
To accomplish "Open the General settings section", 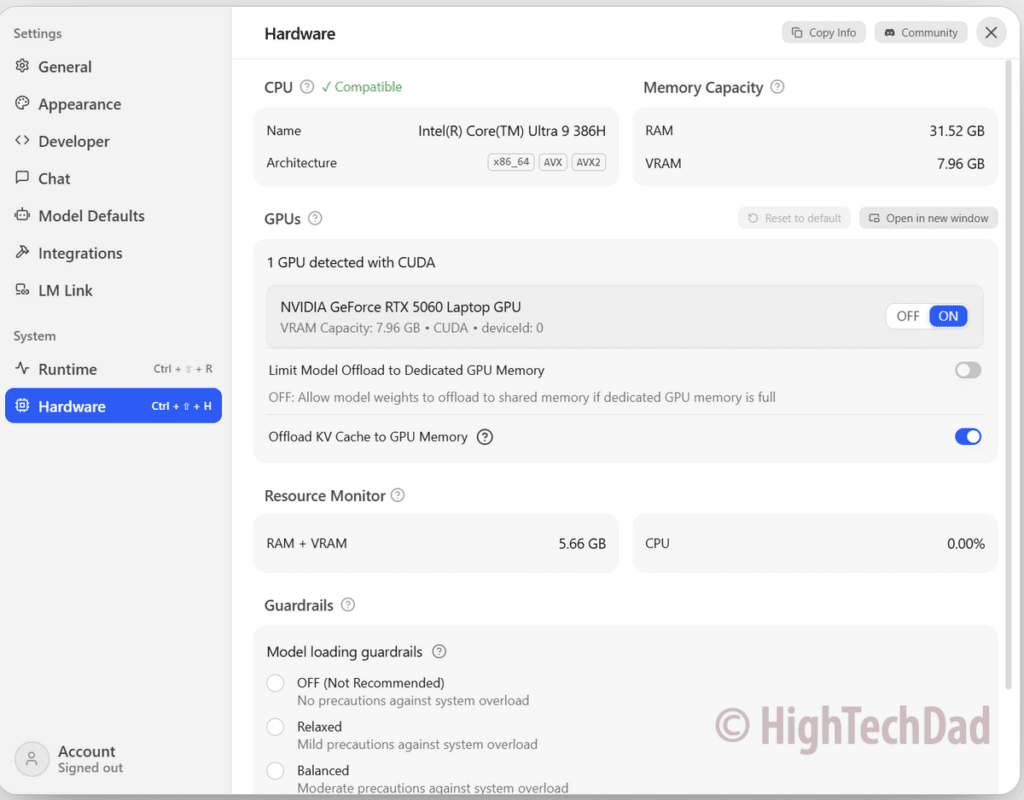I will click(113, 67).
